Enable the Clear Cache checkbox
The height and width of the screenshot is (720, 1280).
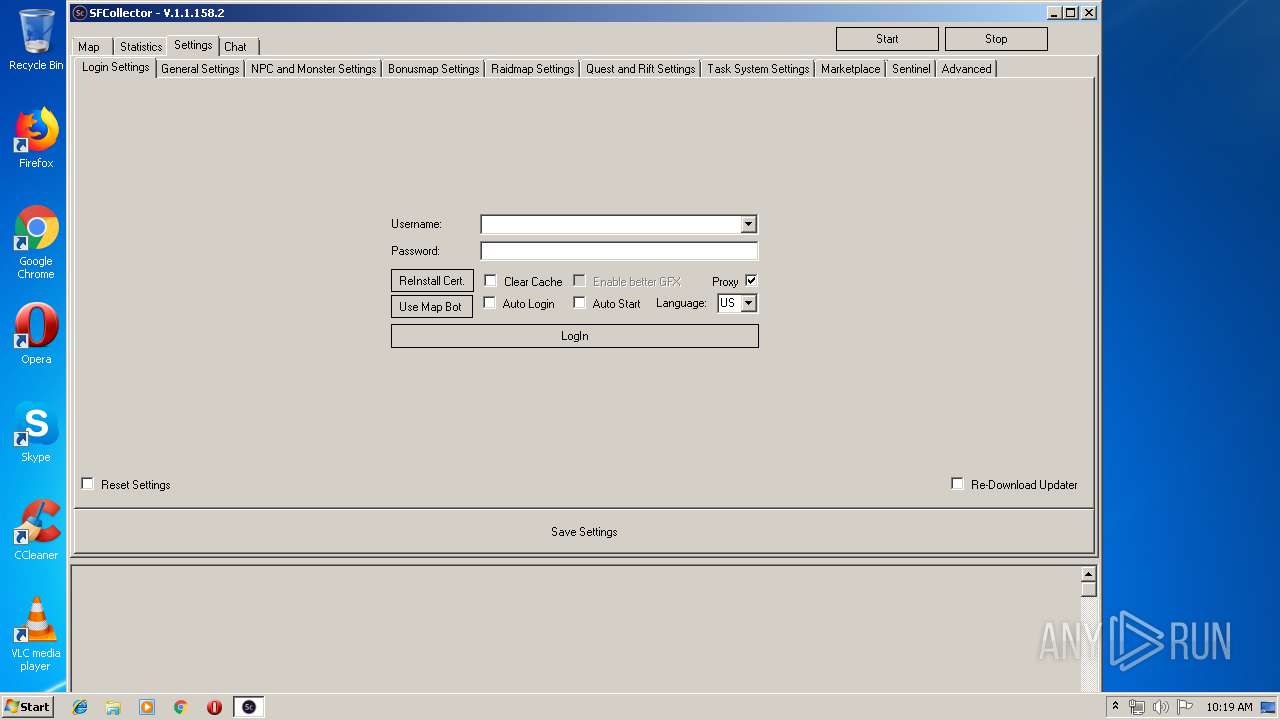pos(490,281)
